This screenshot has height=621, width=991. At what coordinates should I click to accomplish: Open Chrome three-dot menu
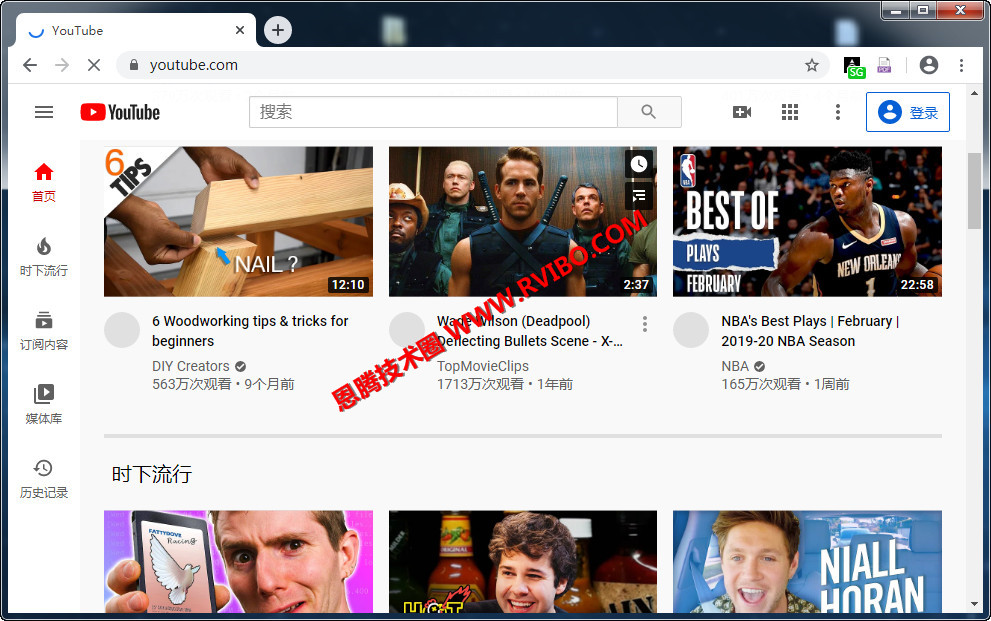961,65
